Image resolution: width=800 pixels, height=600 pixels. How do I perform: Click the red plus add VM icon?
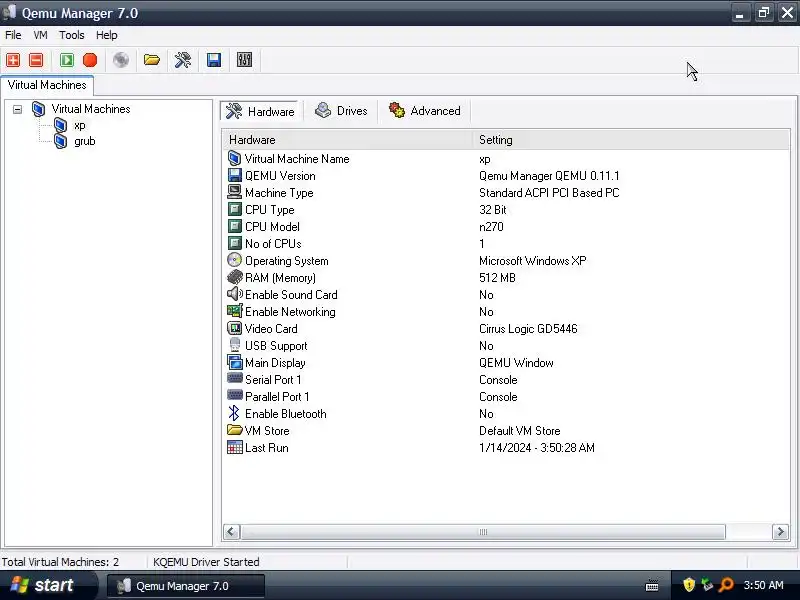coord(13,60)
